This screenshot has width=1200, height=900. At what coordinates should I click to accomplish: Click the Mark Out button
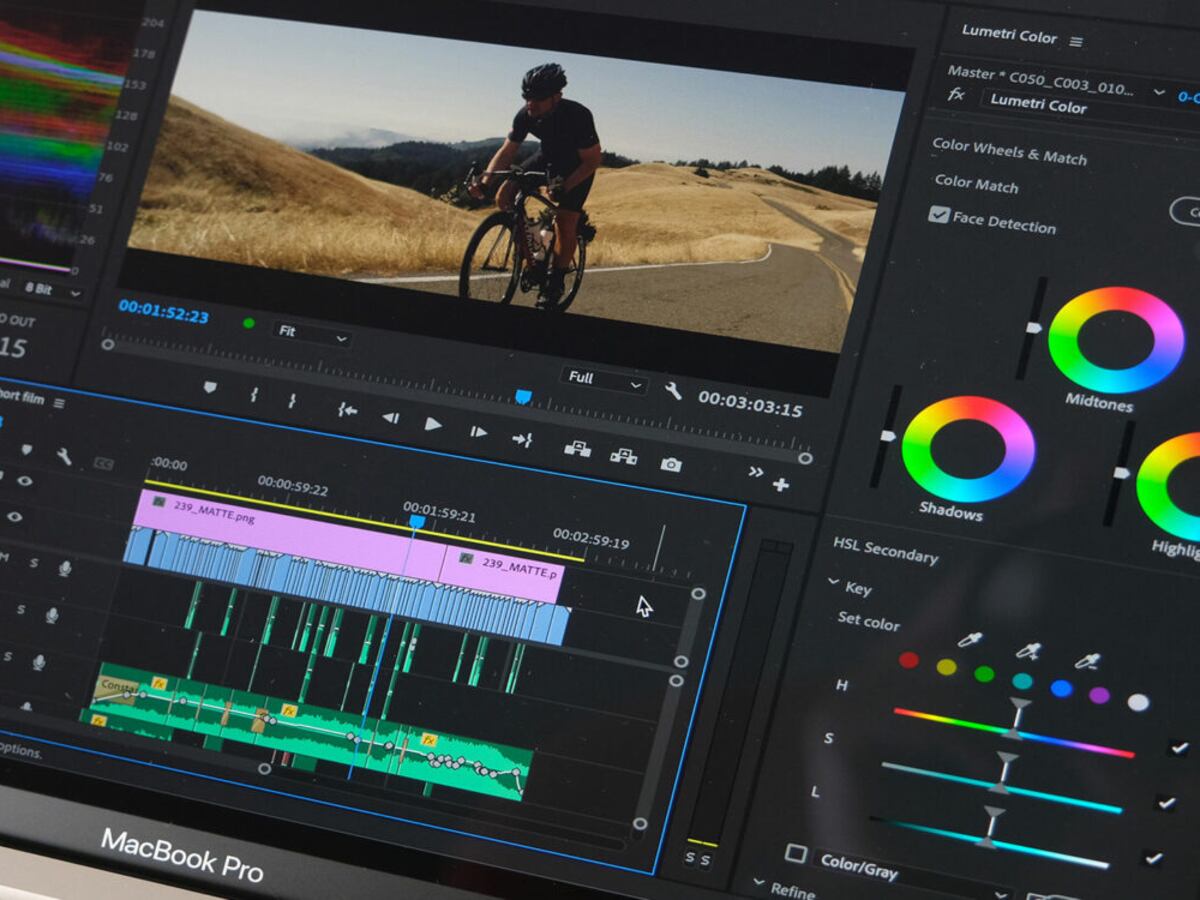292,401
